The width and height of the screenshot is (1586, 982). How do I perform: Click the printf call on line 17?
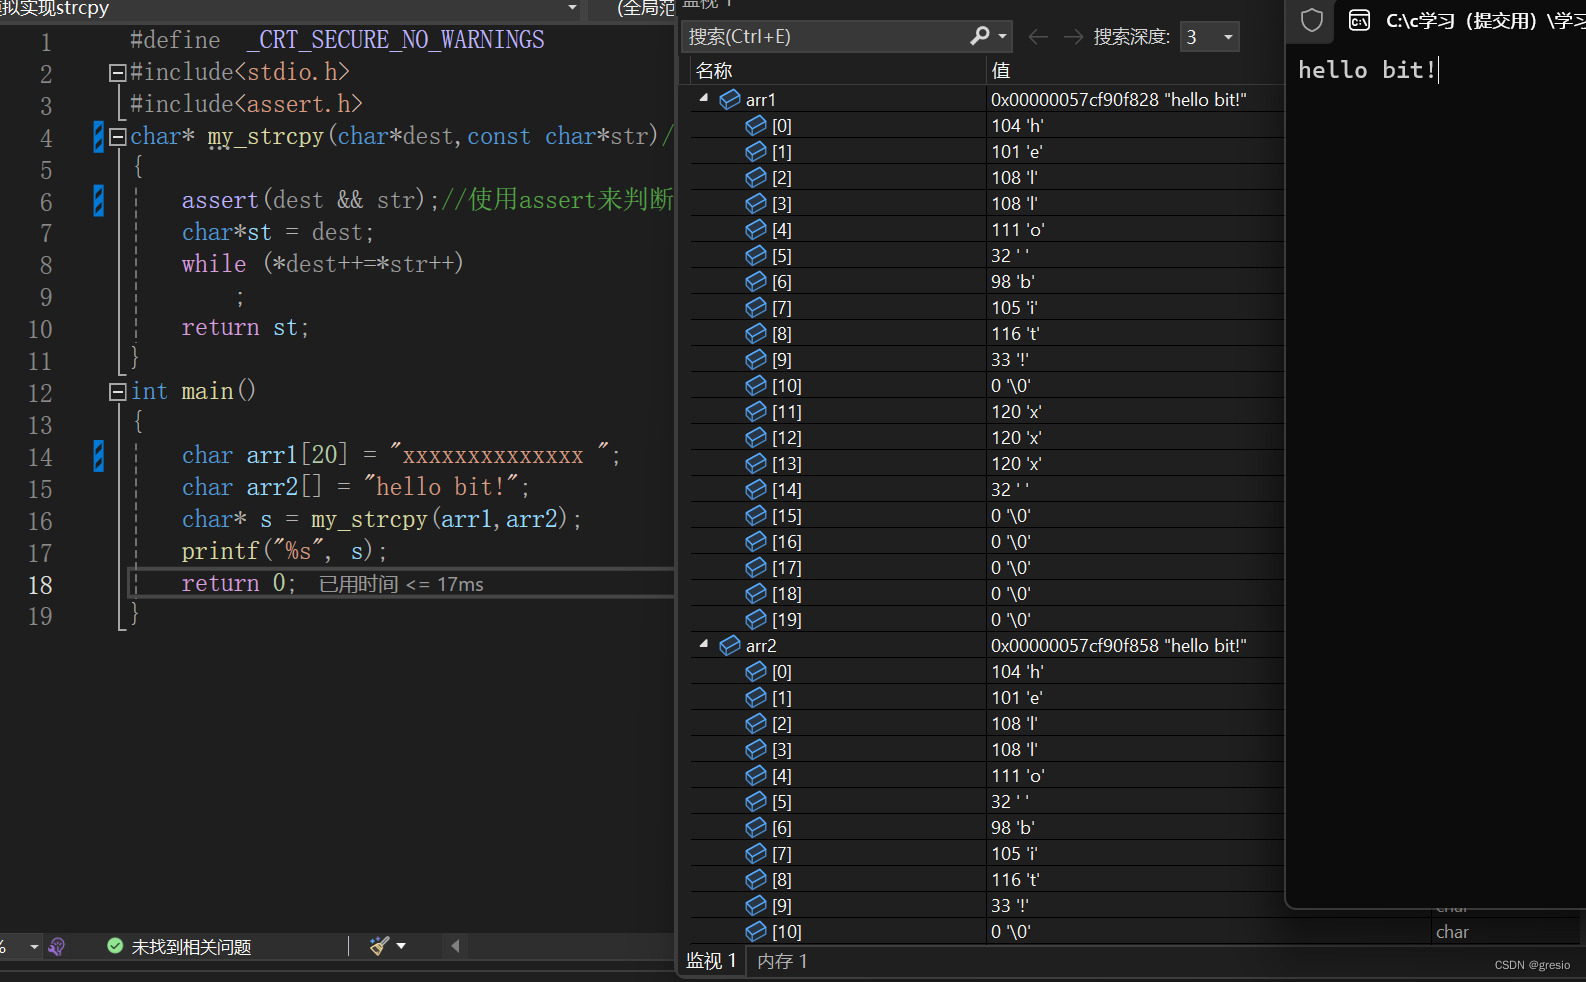pos(220,551)
